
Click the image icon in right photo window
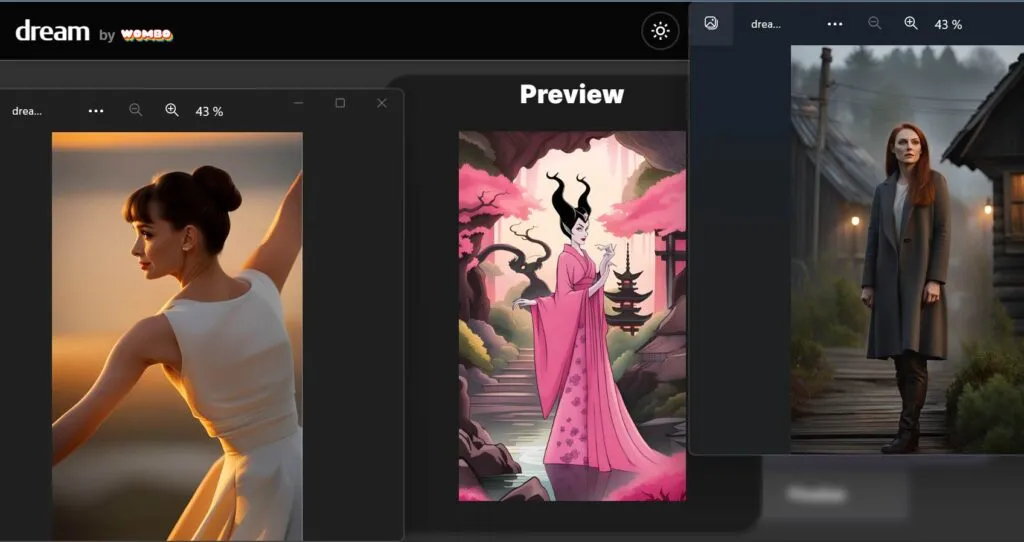[711, 24]
